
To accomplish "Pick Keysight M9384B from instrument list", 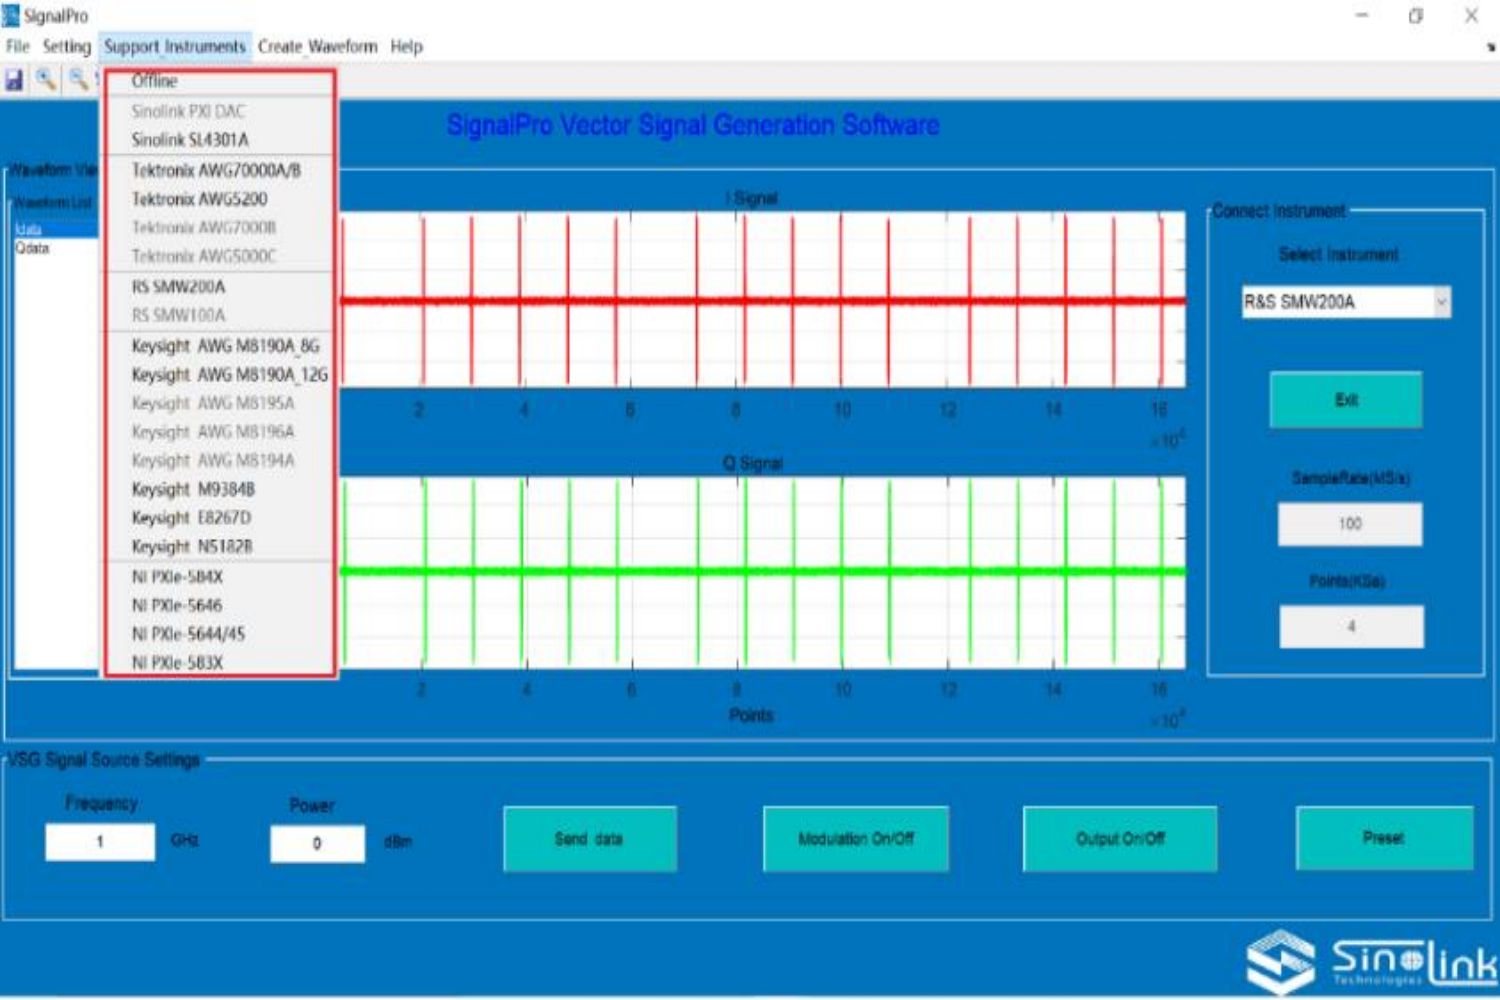I will point(193,489).
